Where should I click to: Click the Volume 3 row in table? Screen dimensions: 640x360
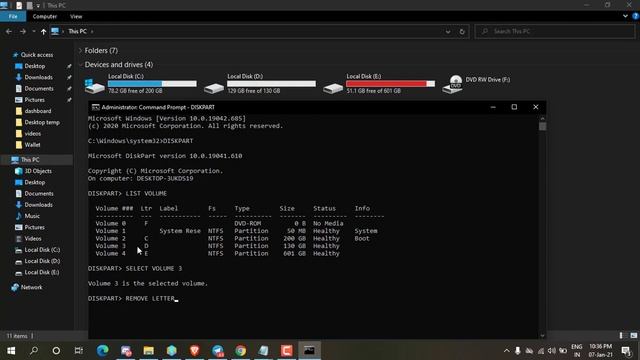point(218,246)
